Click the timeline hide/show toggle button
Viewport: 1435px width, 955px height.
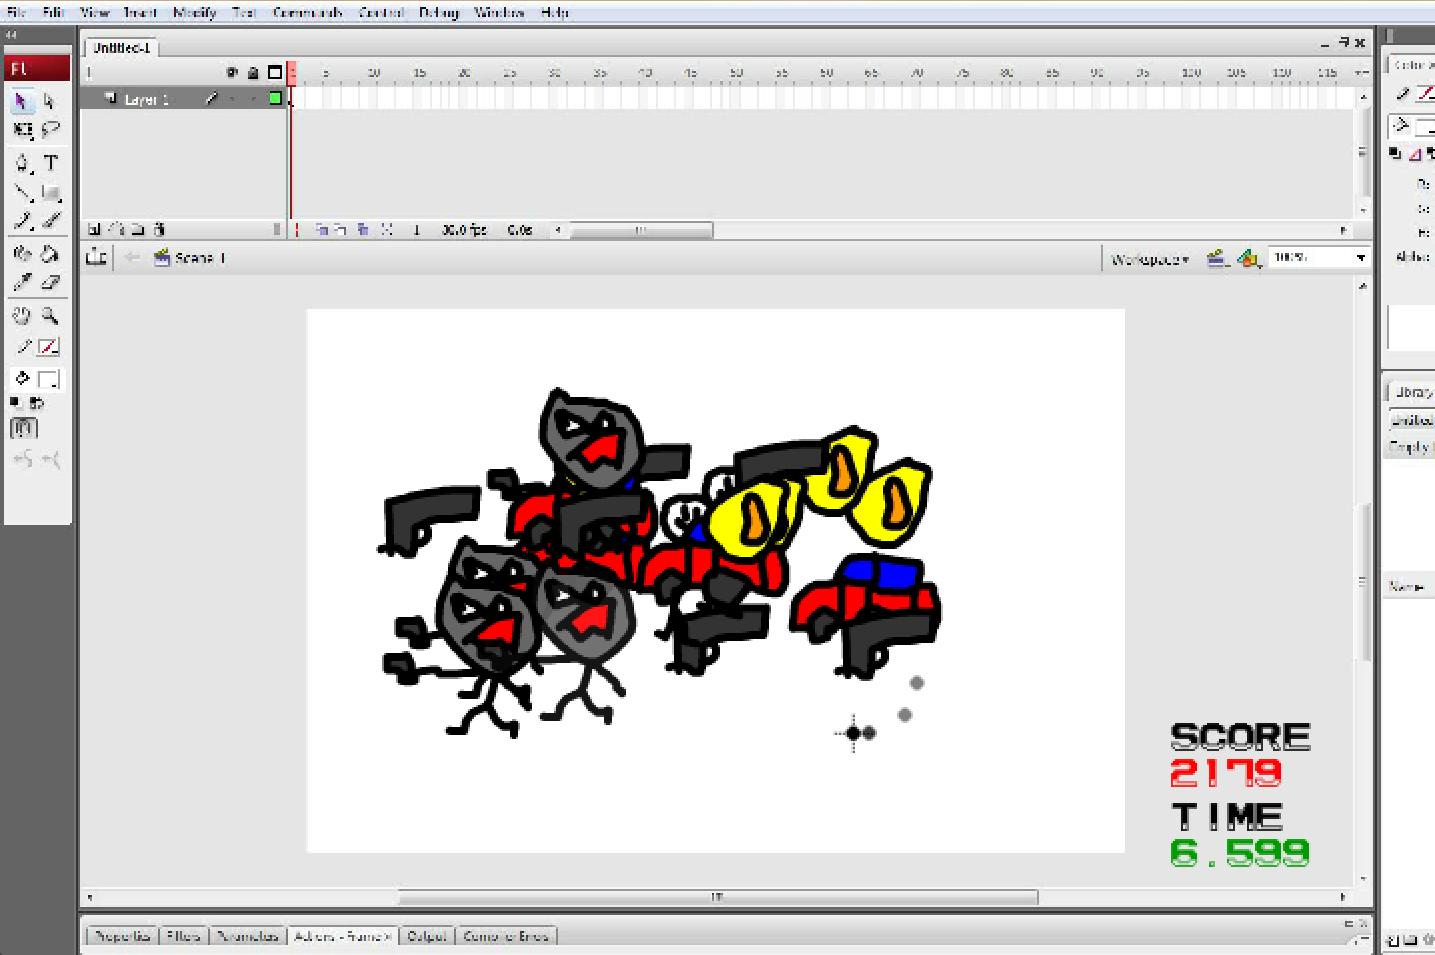96,257
